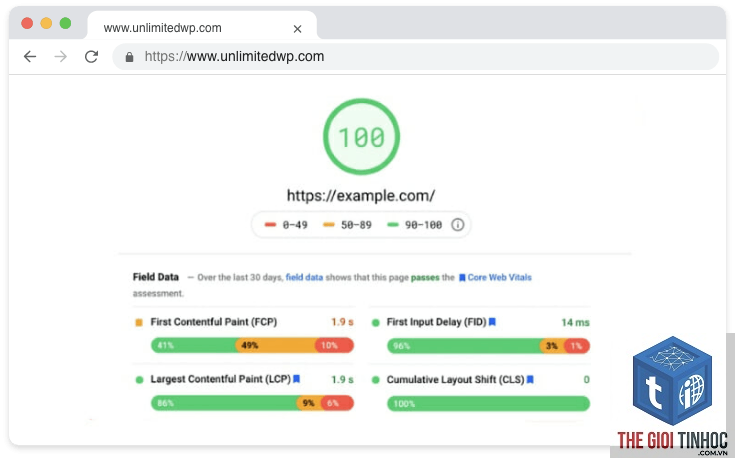Click the 90-100 green legend entry
This screenshot has width=735, height=458.
click(415, 225)
